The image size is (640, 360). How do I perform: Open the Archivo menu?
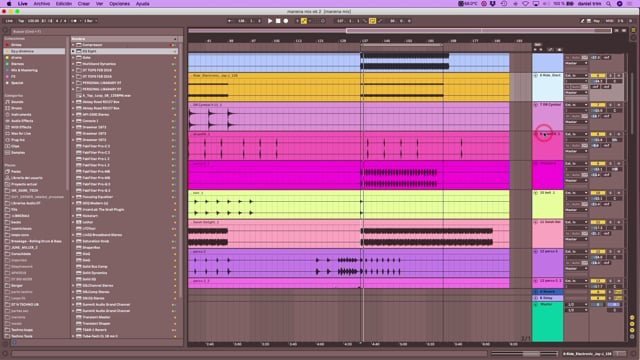pos(41,4)
